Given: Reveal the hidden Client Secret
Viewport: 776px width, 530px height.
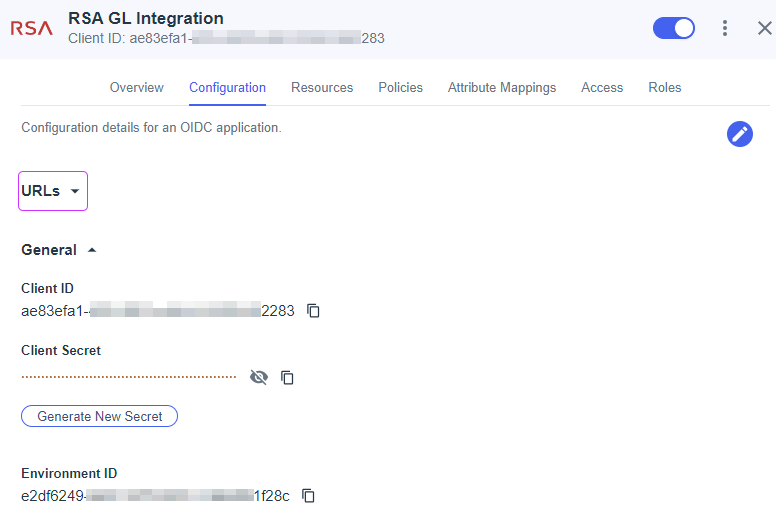Looking at the screenshot, I should point(259,377).
